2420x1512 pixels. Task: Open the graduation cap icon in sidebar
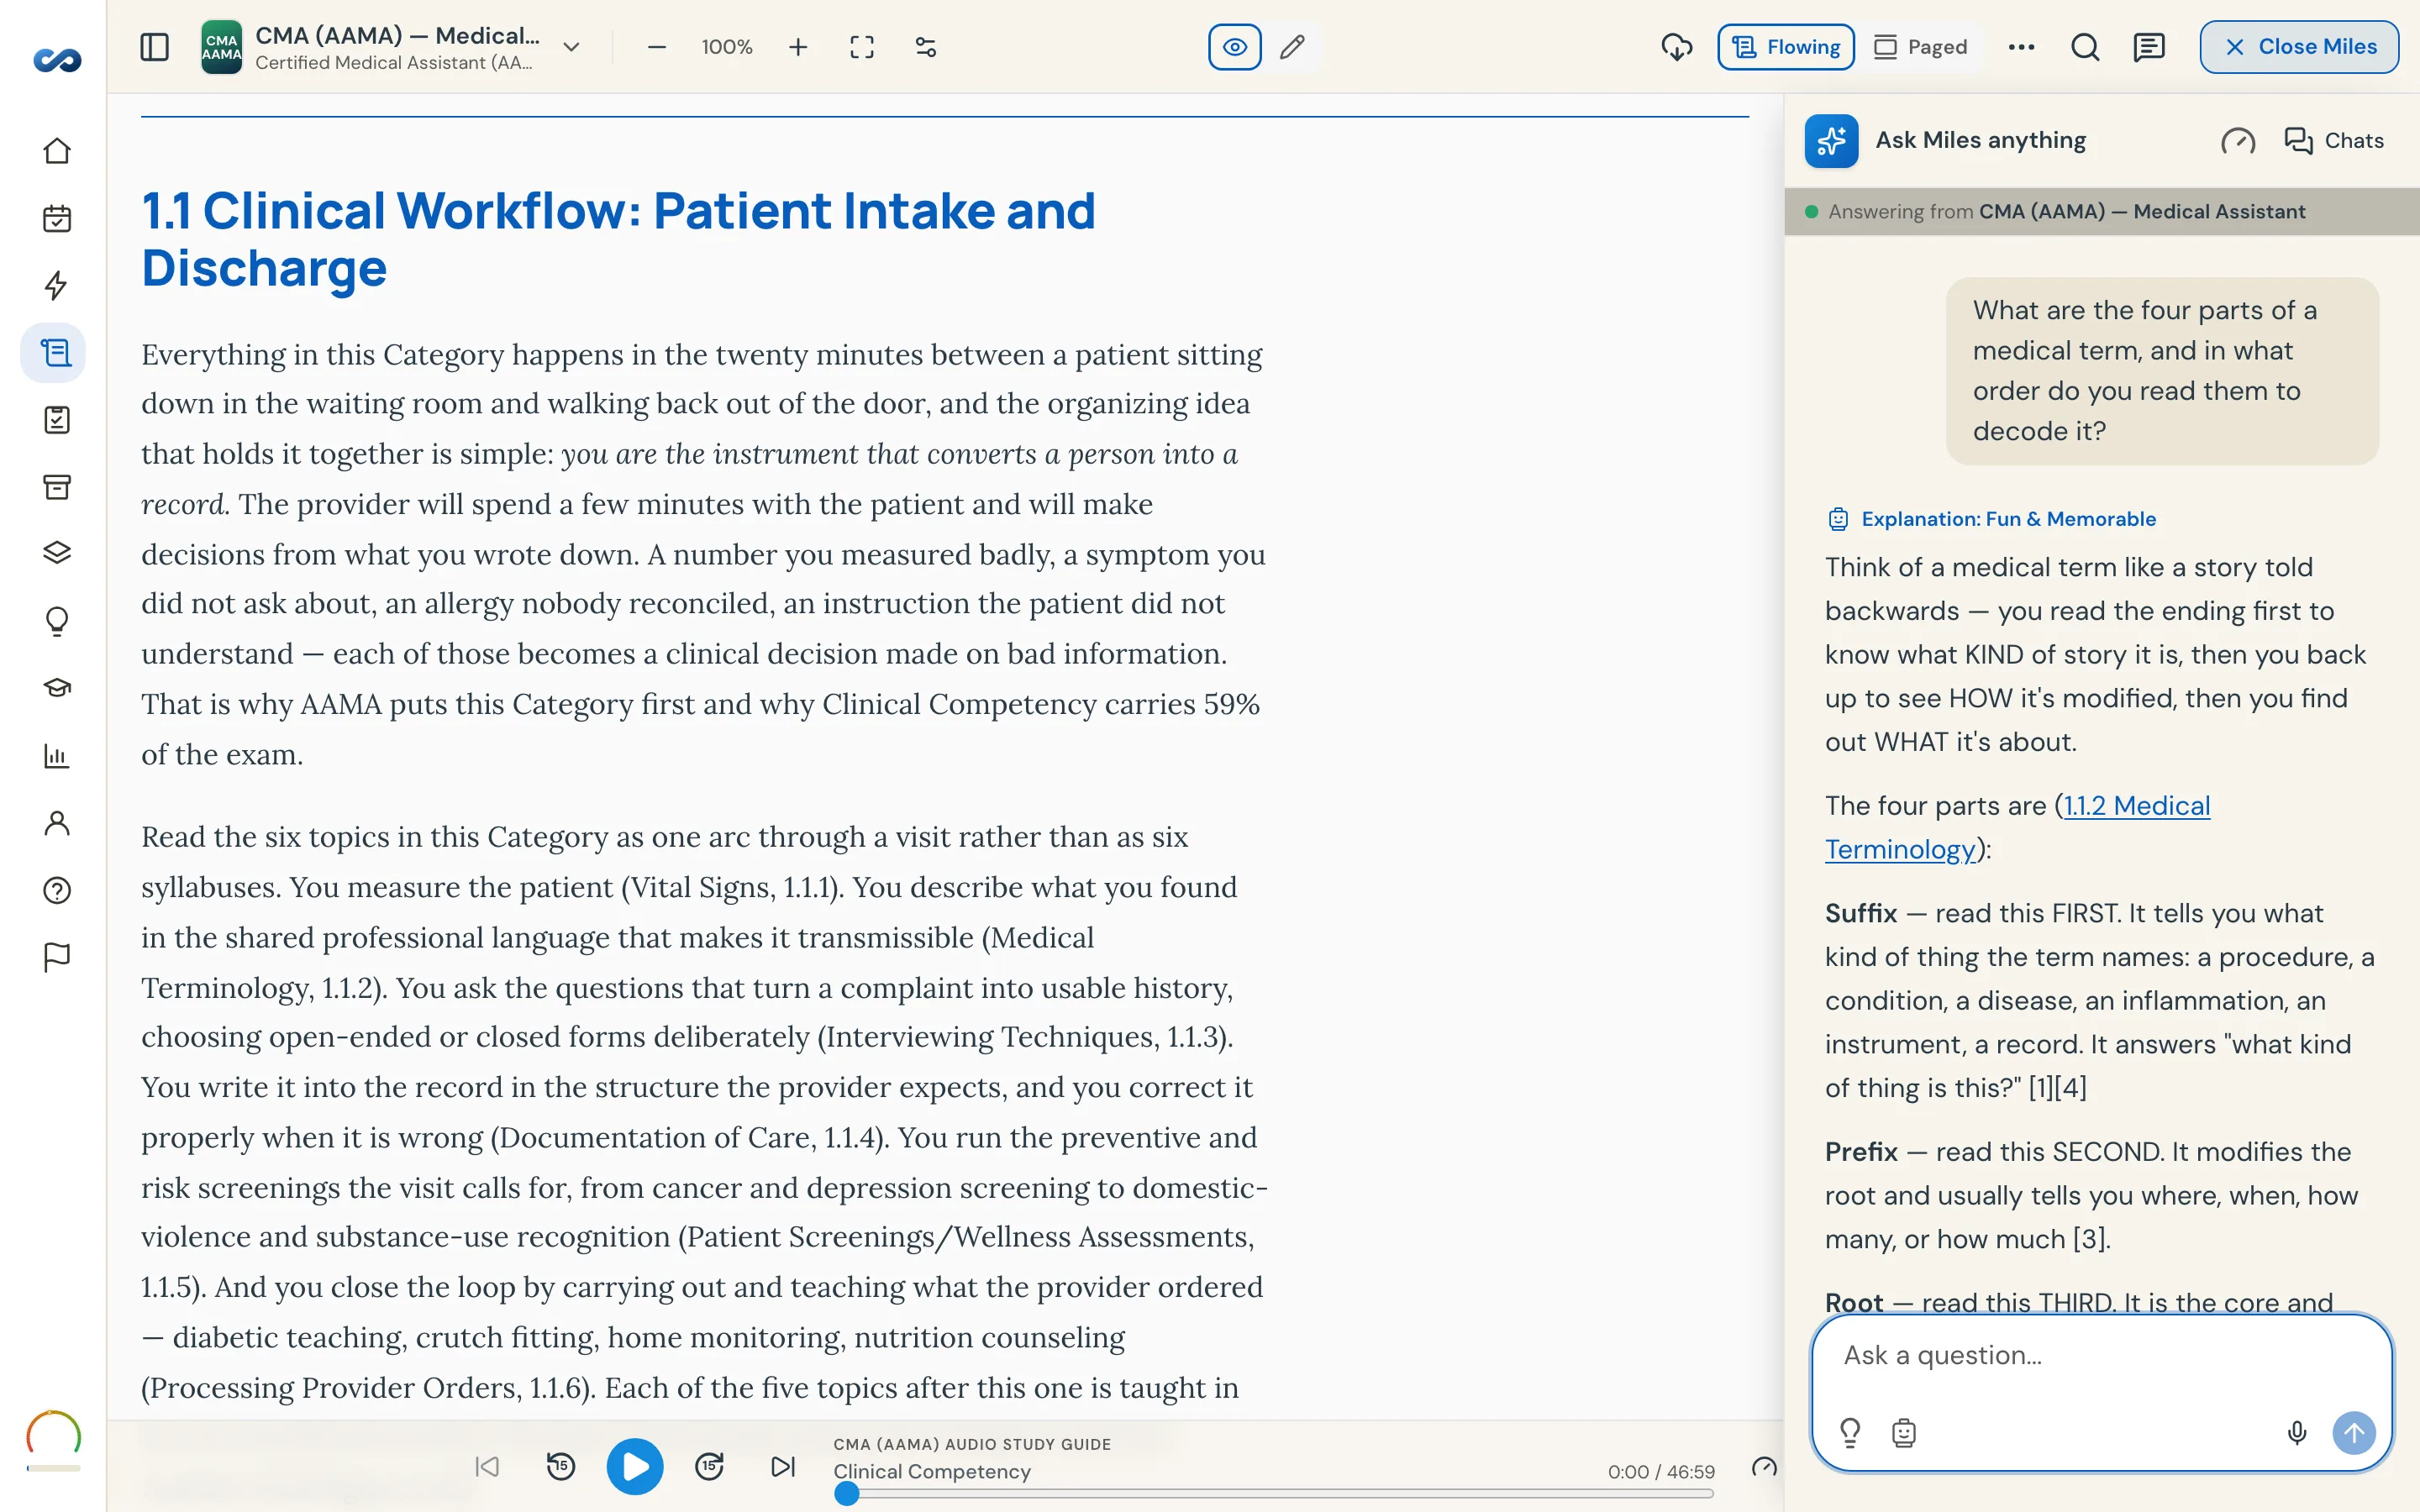57,688
